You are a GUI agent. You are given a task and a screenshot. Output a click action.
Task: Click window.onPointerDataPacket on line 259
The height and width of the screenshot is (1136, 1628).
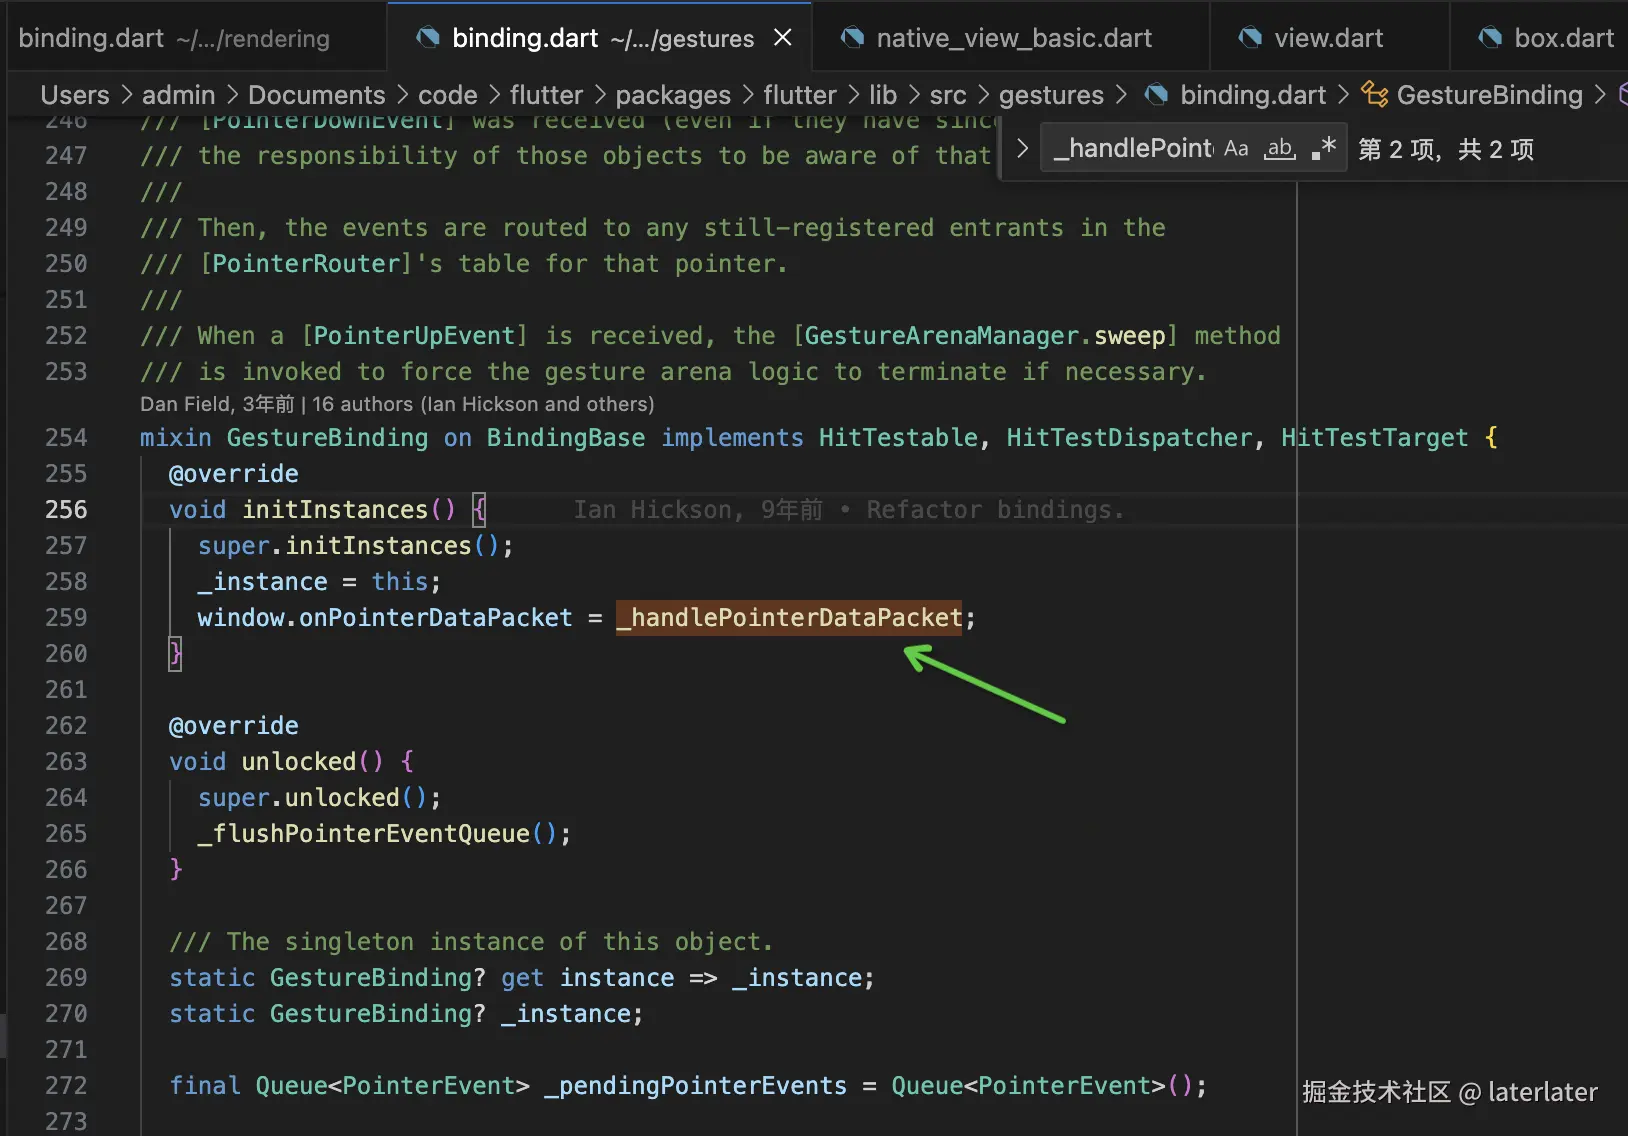(385, 618)
